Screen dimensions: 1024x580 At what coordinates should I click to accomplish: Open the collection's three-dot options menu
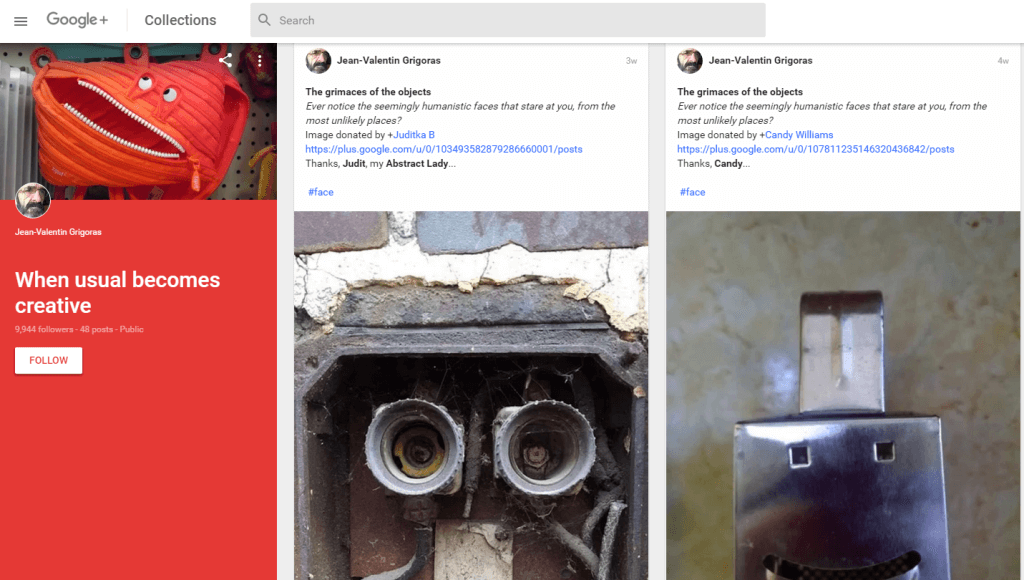click(x=259, y=61)
